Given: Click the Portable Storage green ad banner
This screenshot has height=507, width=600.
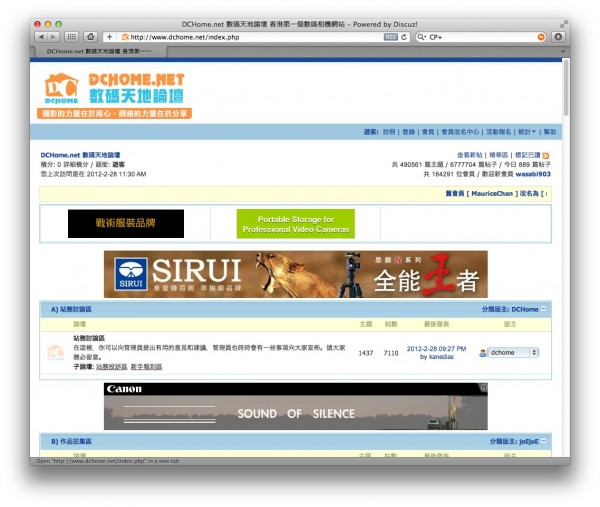Looking at the screenshot, I should [296, 224].
